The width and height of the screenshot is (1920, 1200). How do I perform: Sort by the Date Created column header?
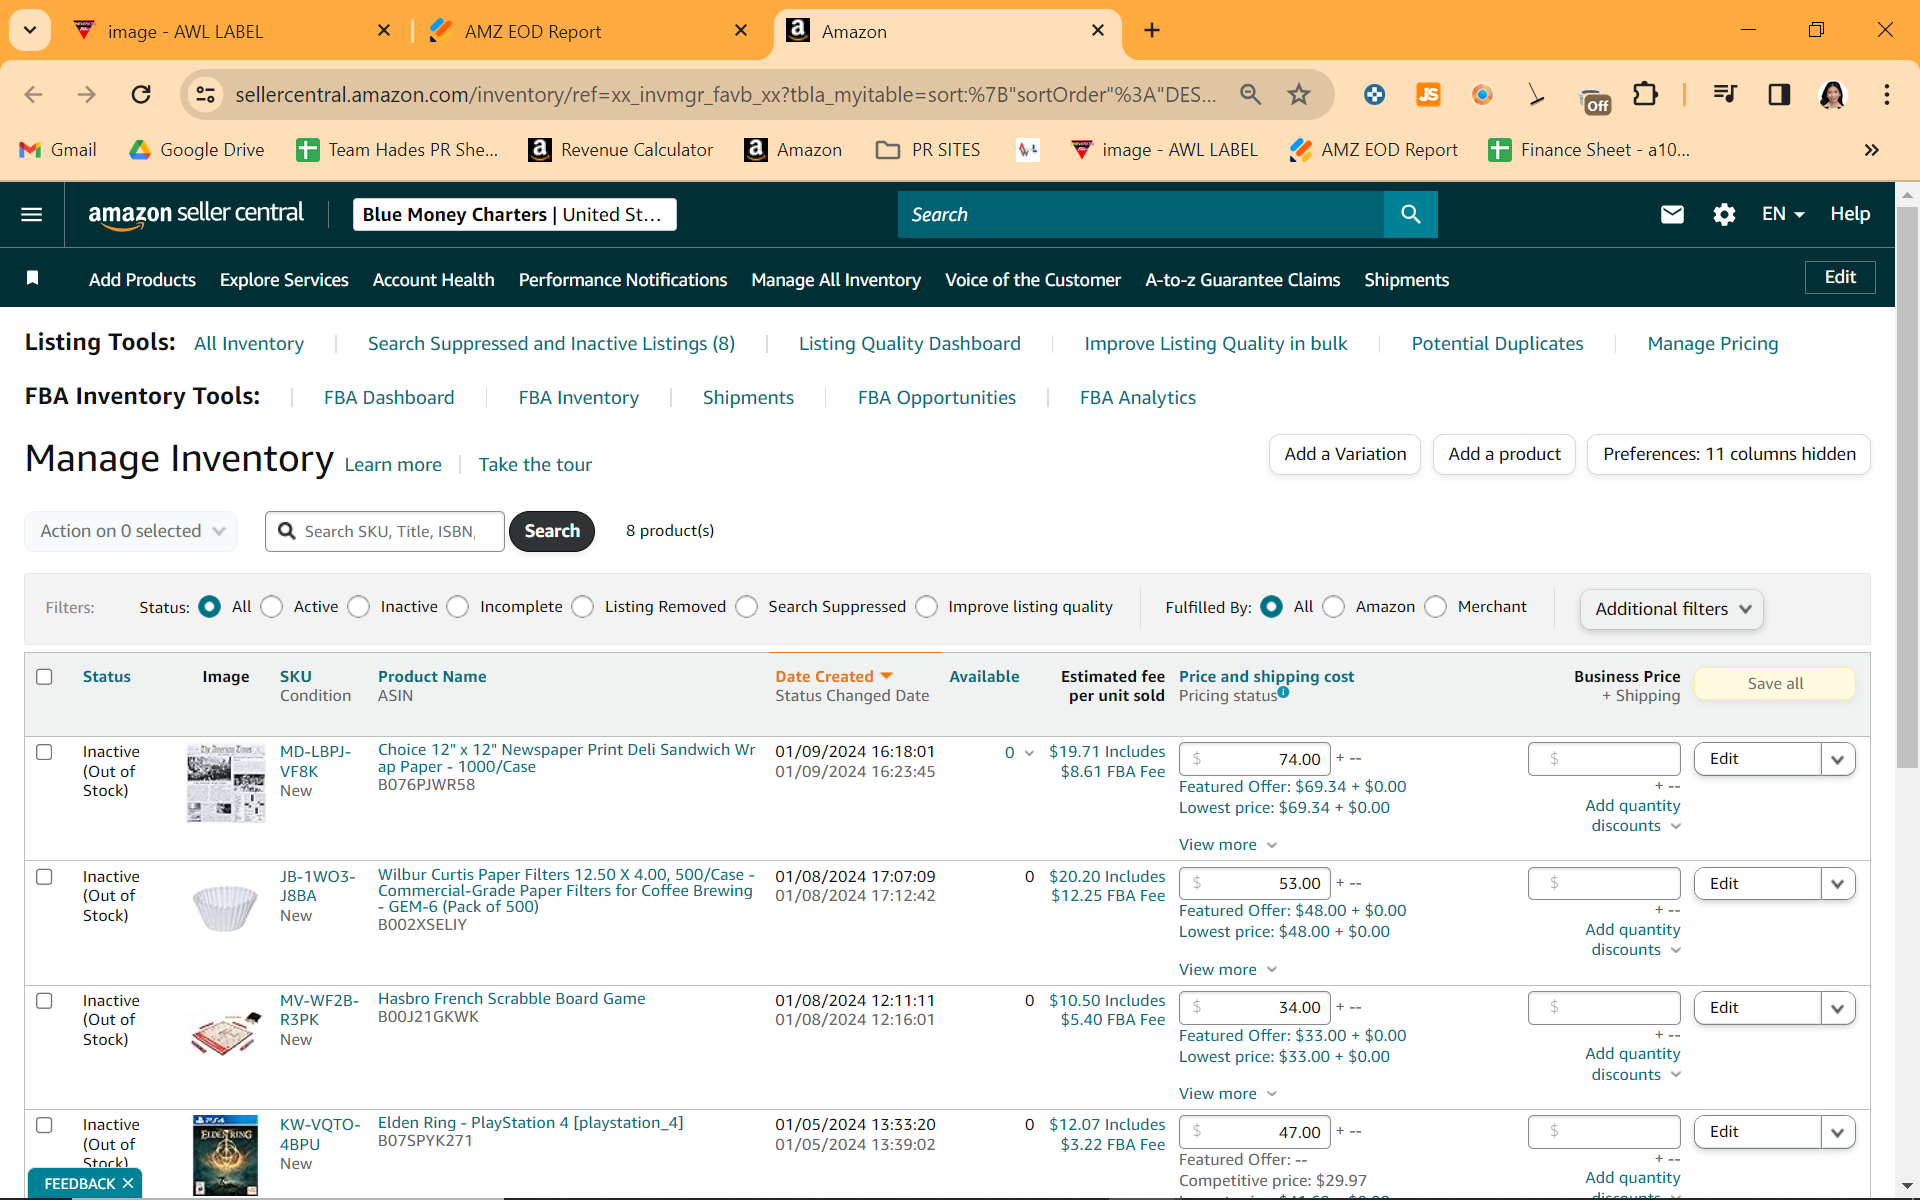834,677
